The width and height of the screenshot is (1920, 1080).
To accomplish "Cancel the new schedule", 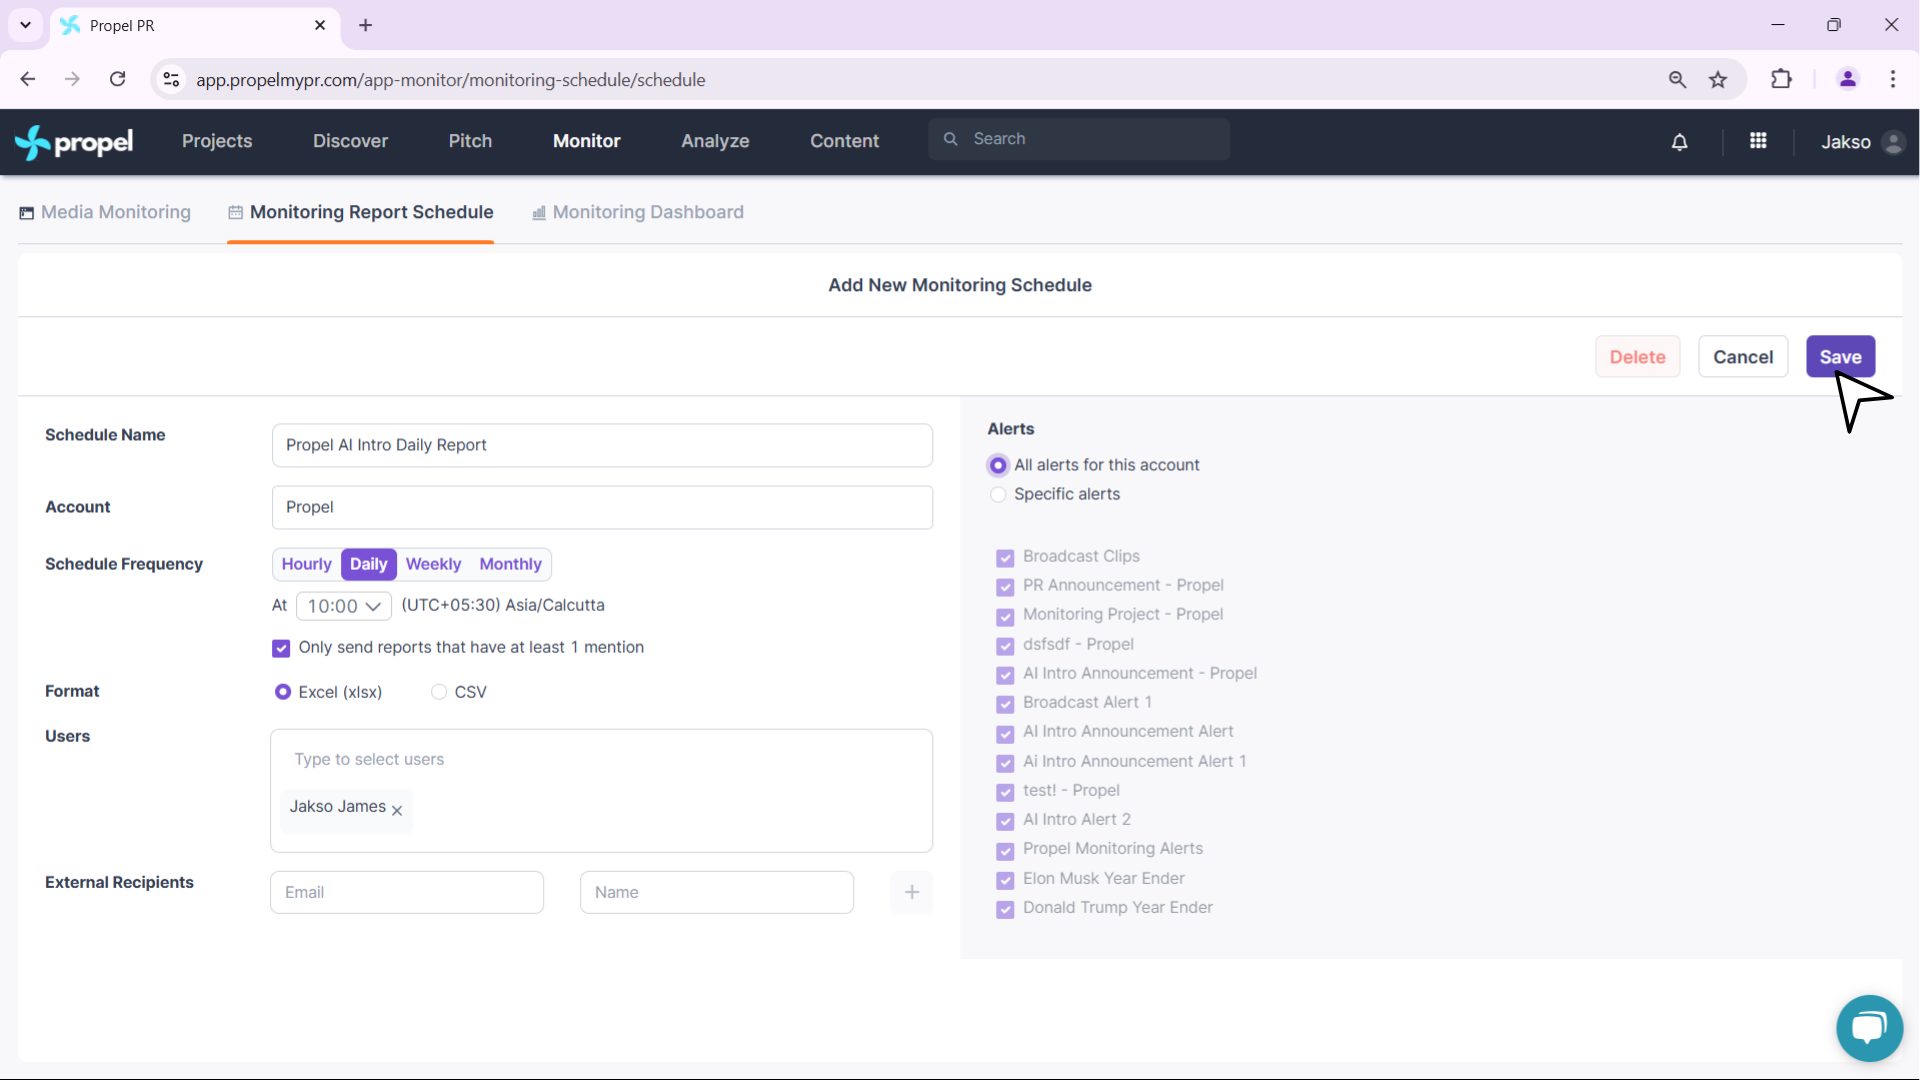I will point(1743,357).
